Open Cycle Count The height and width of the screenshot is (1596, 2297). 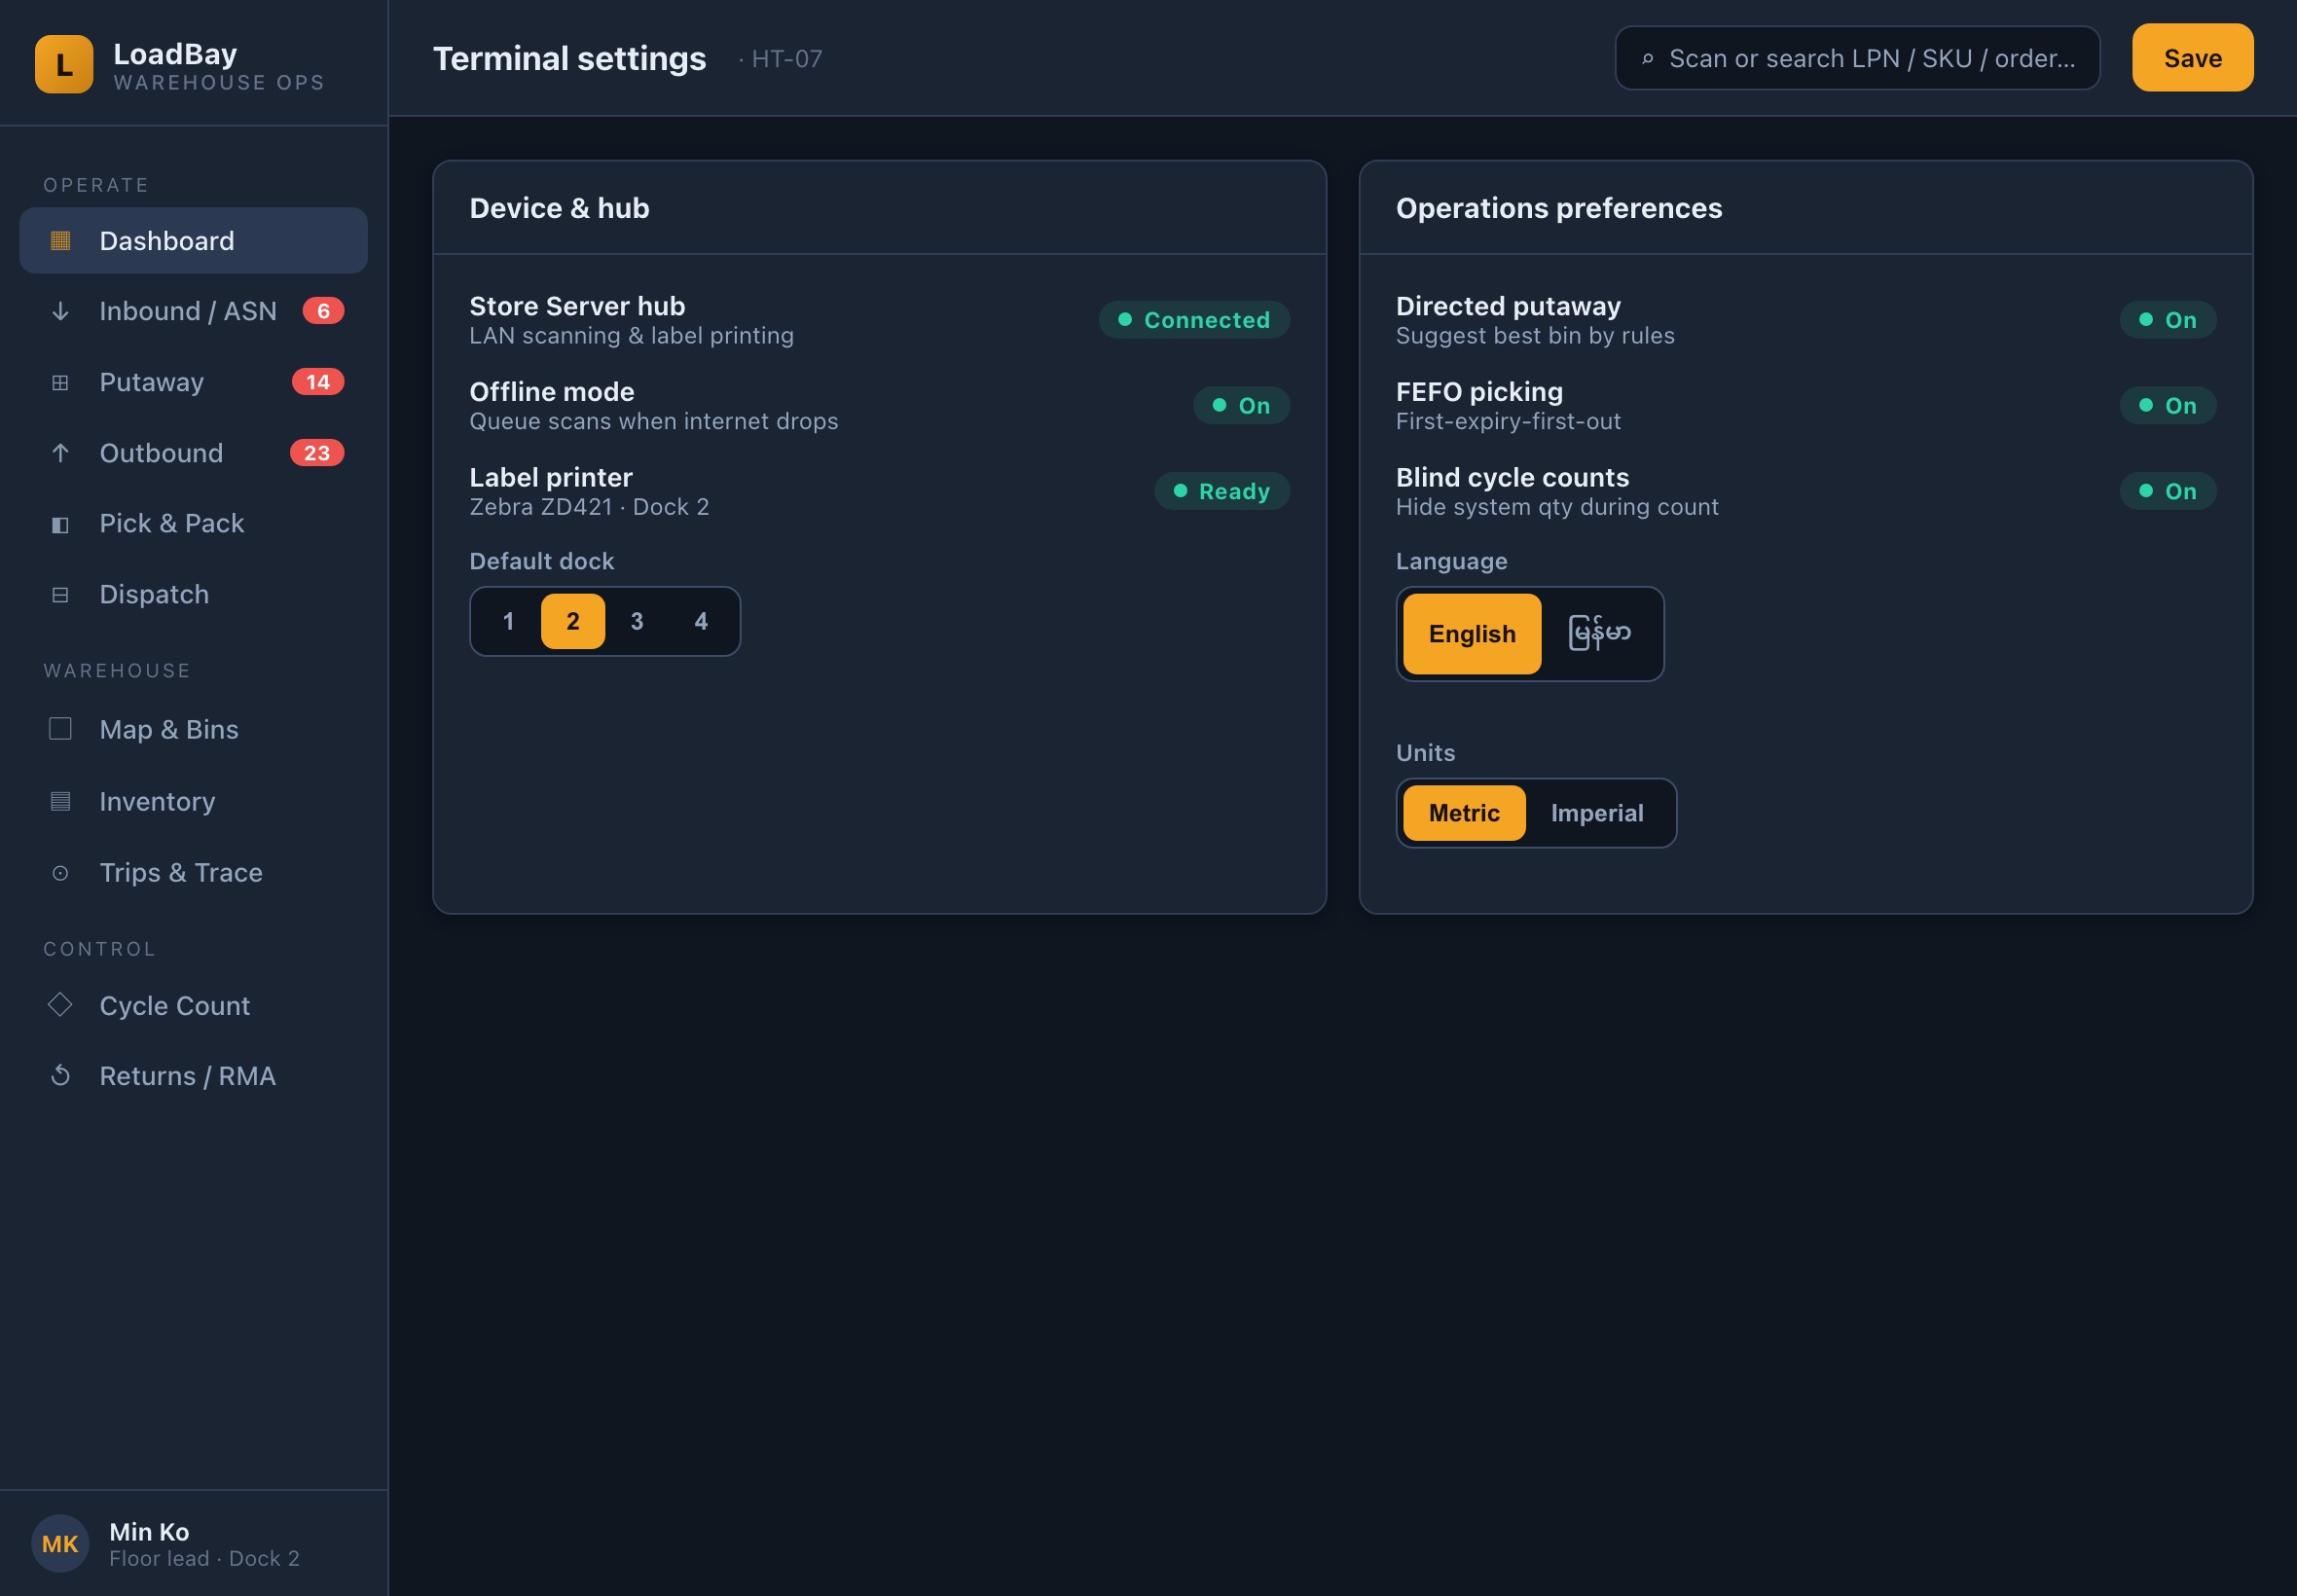point(194,1005)
